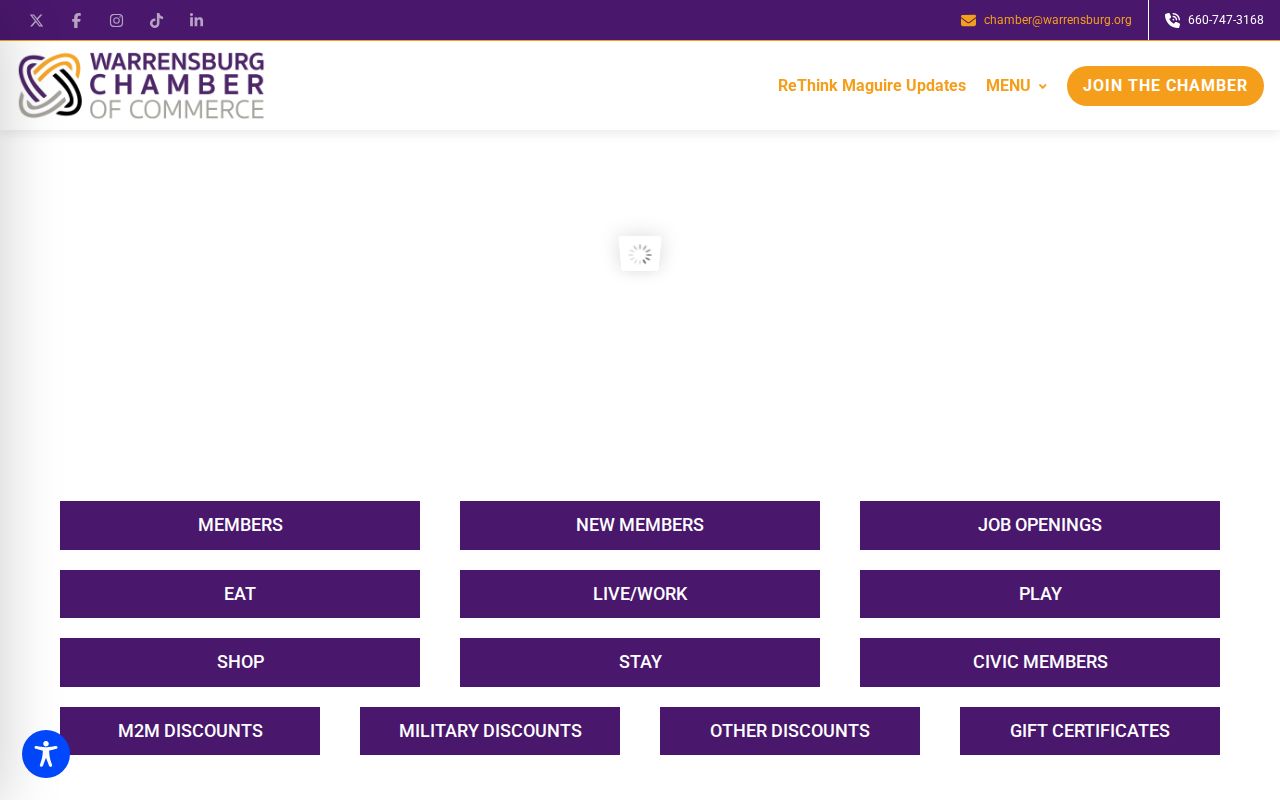The image size is (1280, 800).
Task: View CIVIC MEMBERS listing
Action: 1040,662
